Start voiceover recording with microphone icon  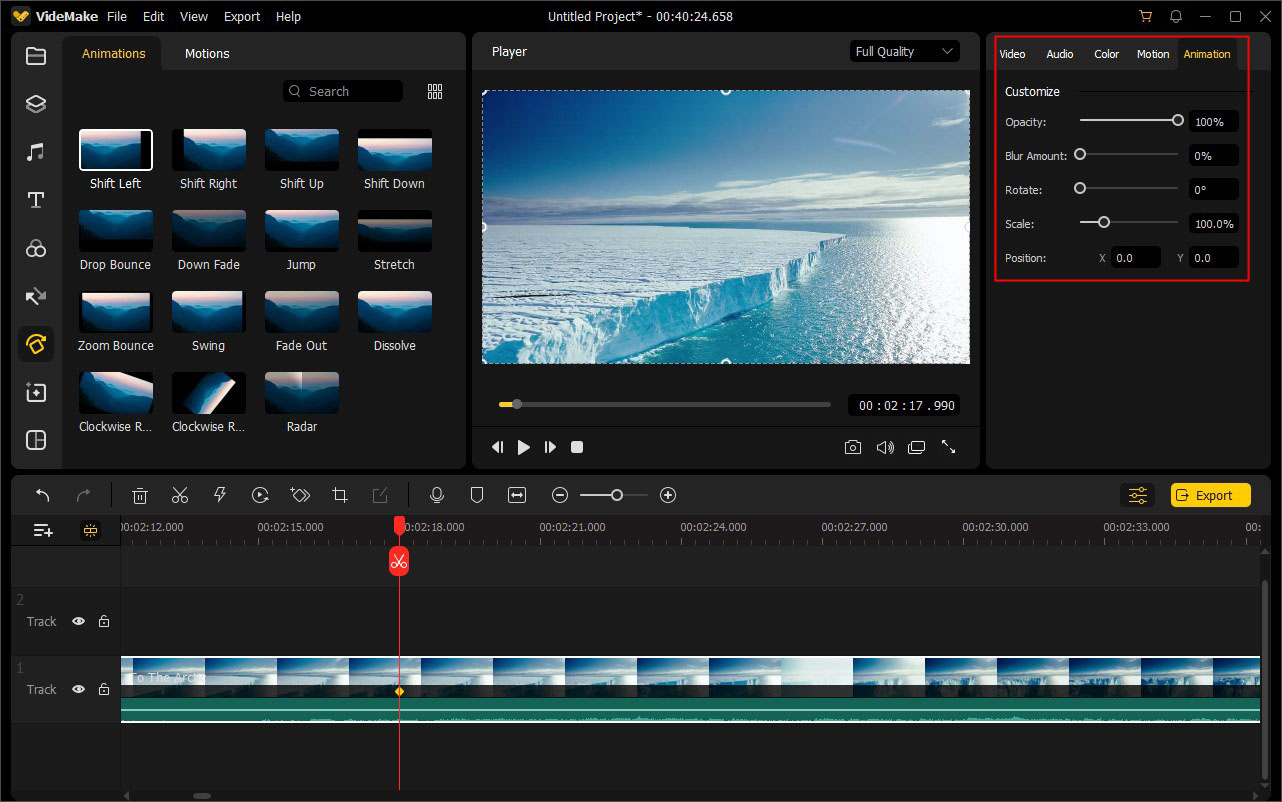pos(437,494)
